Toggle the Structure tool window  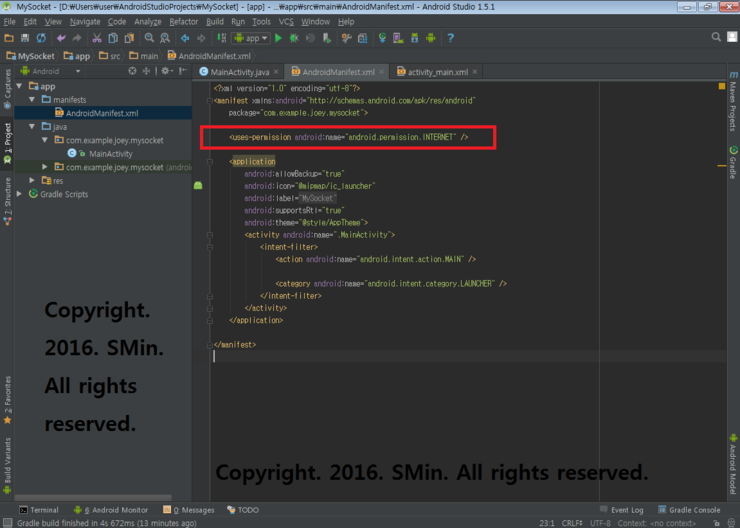[7, 201]
